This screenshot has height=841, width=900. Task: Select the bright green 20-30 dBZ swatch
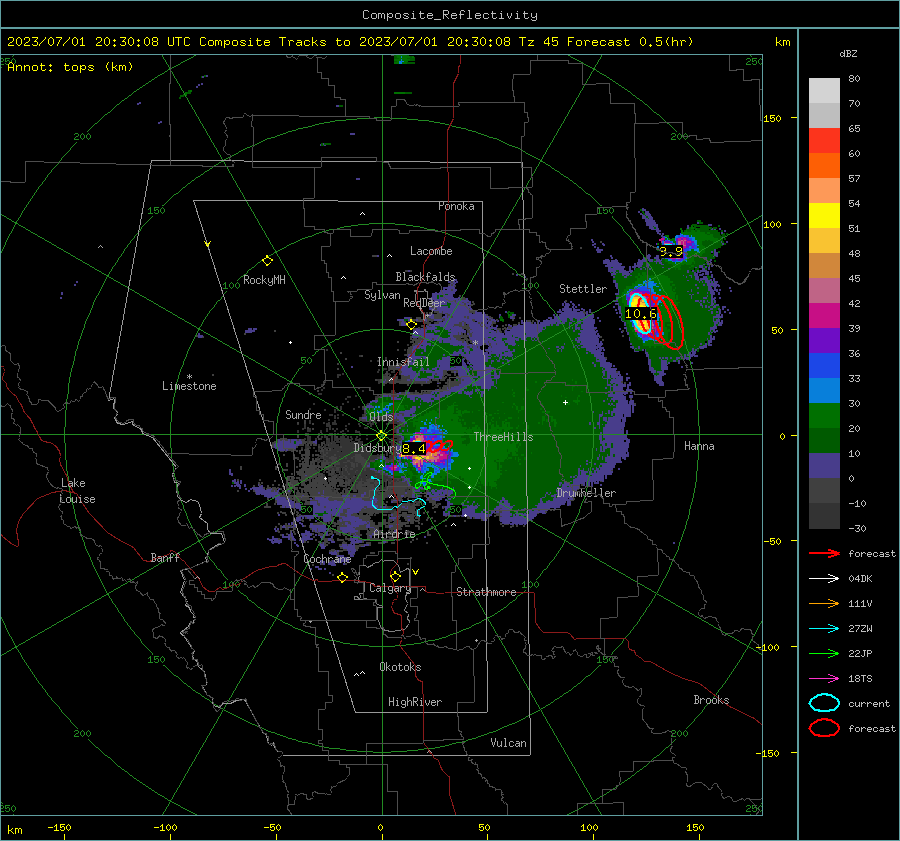(824, 415)
